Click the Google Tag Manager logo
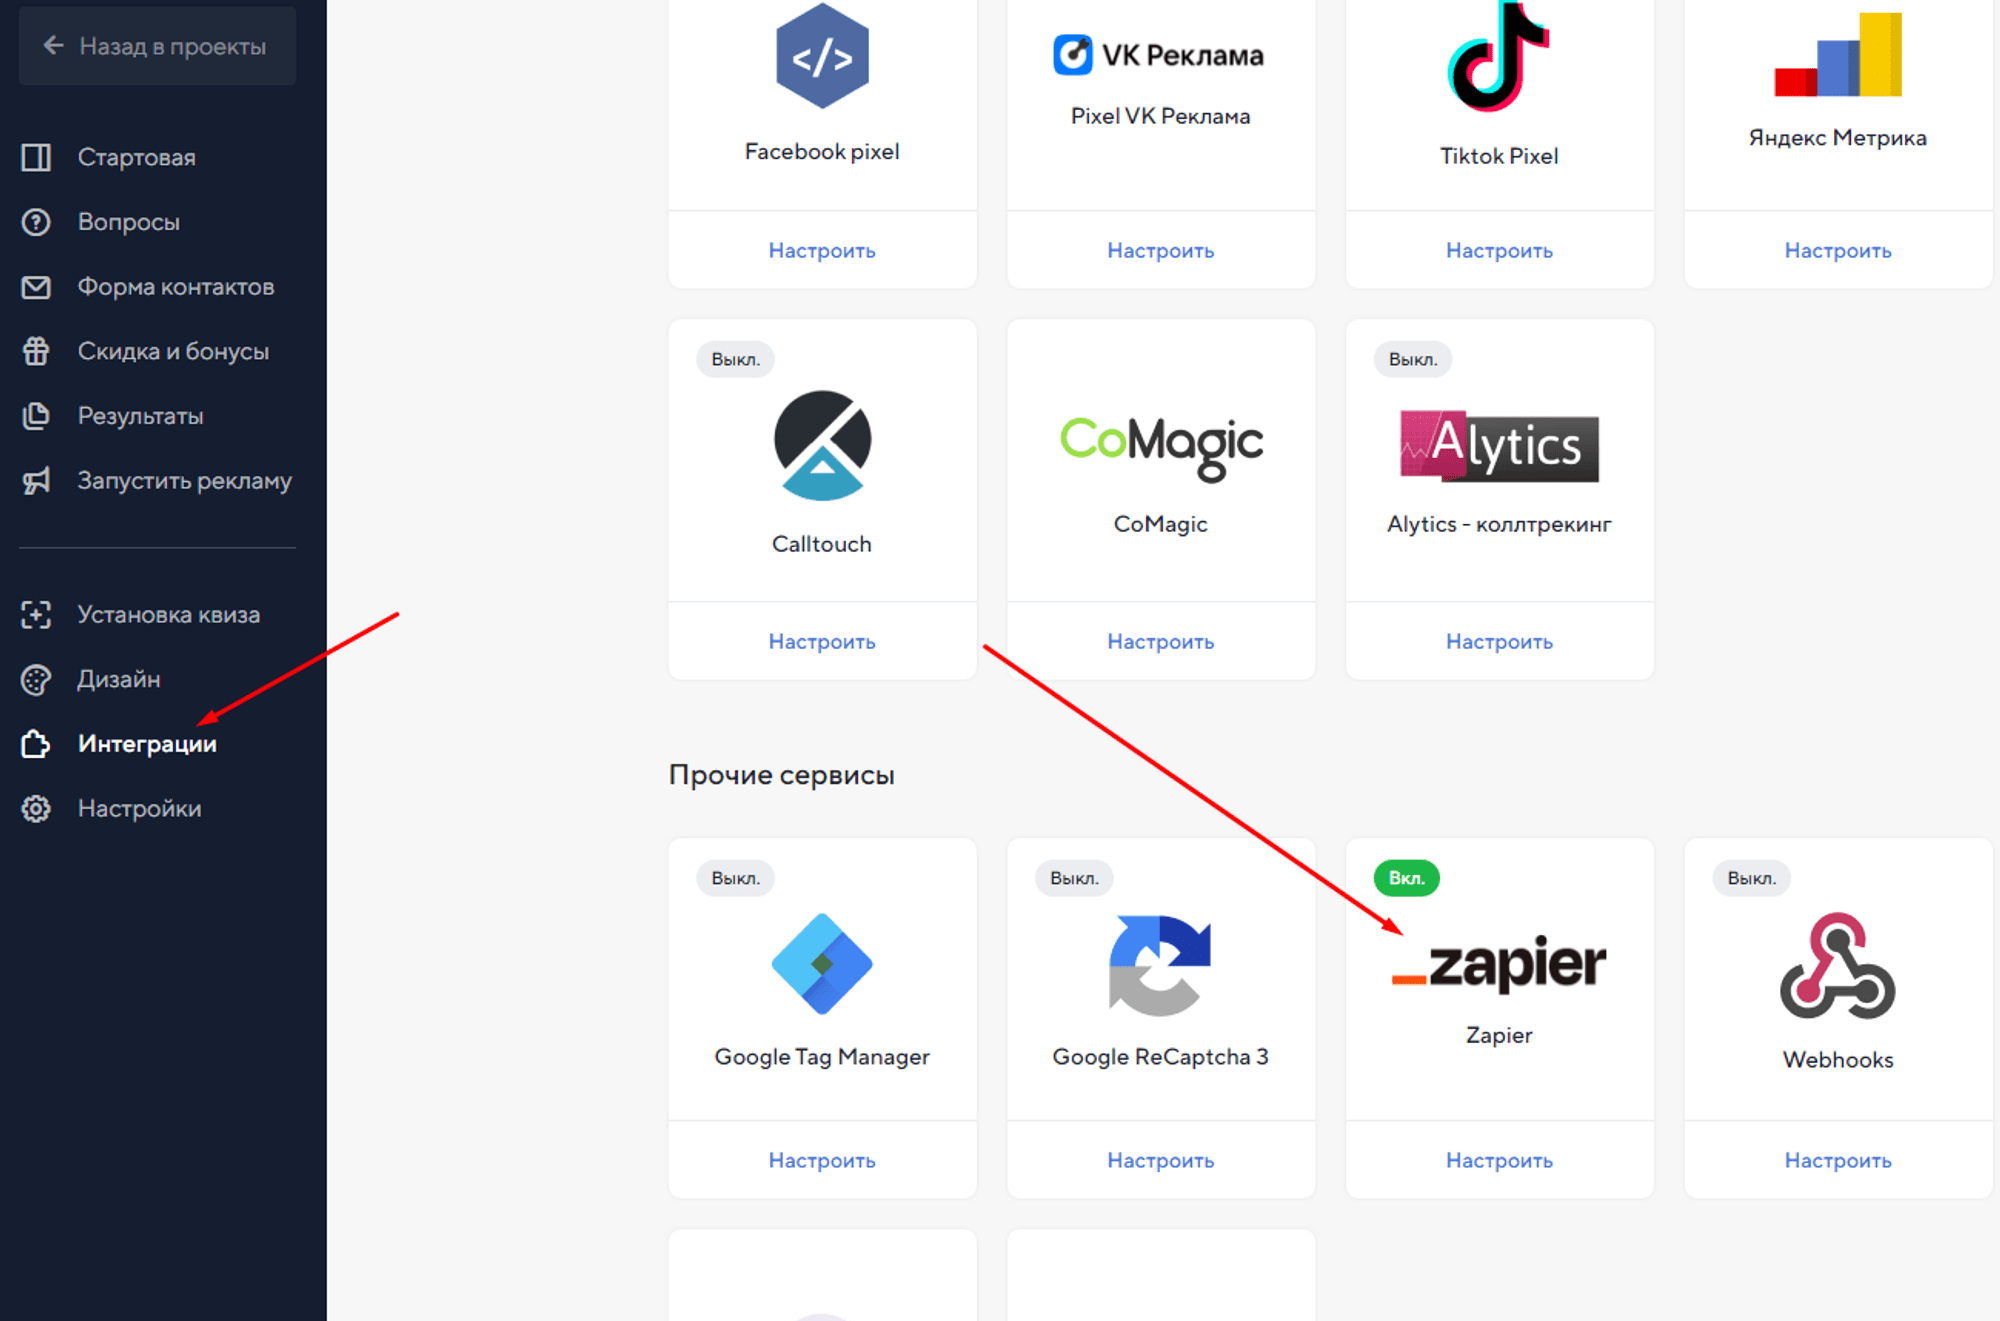2000x1321 pixels. (x=822, y=964)
